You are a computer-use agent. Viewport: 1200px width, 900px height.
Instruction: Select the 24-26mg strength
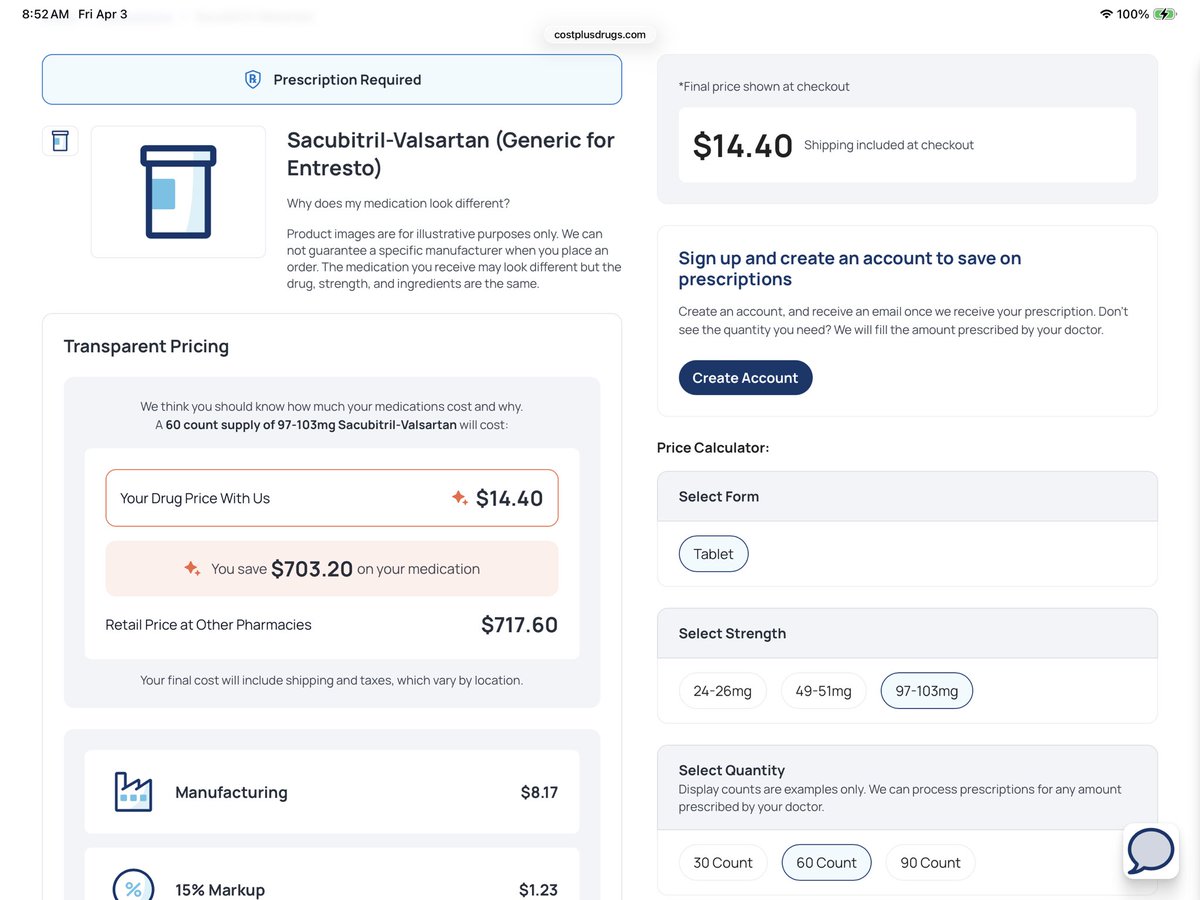point(722,691)
